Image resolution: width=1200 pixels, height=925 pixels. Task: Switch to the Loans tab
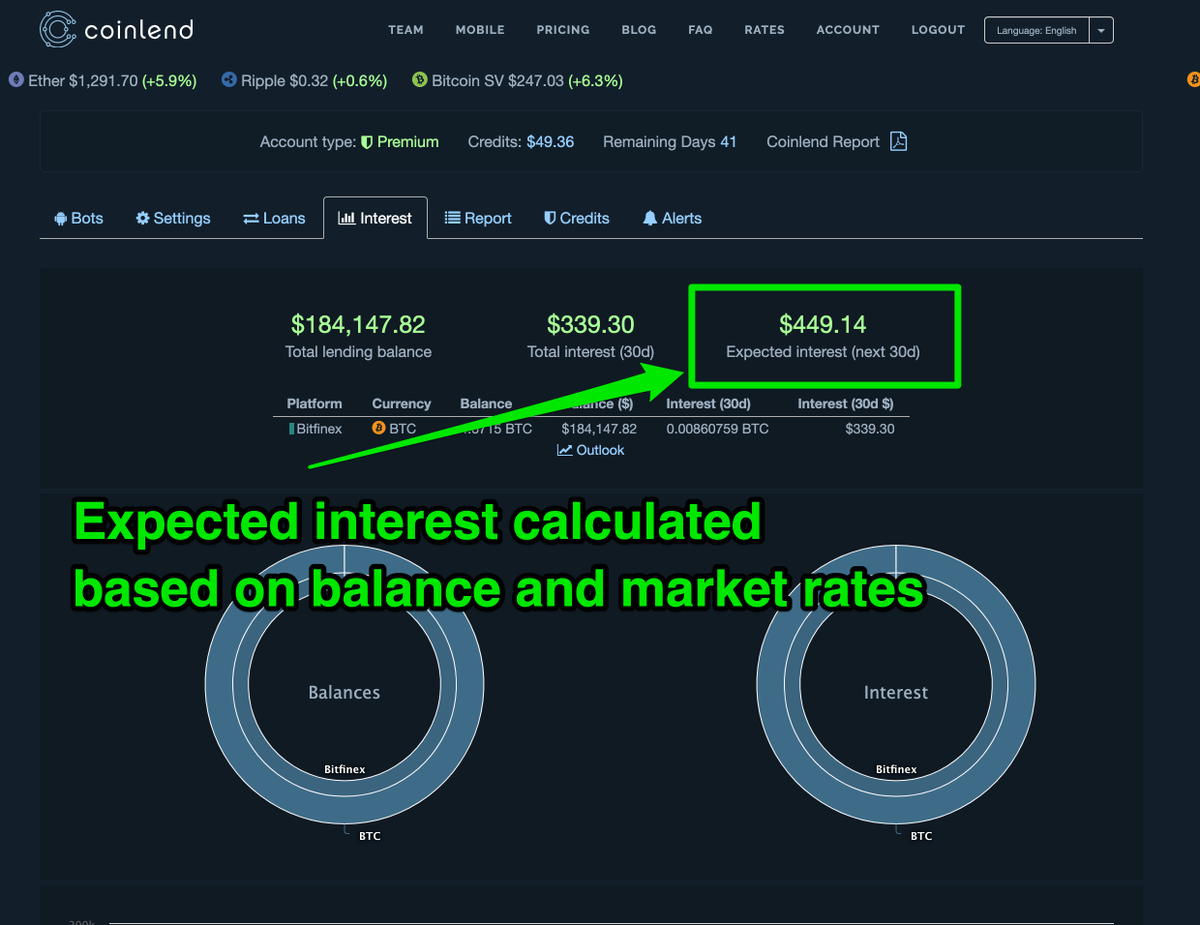click(x=274, y=218)
